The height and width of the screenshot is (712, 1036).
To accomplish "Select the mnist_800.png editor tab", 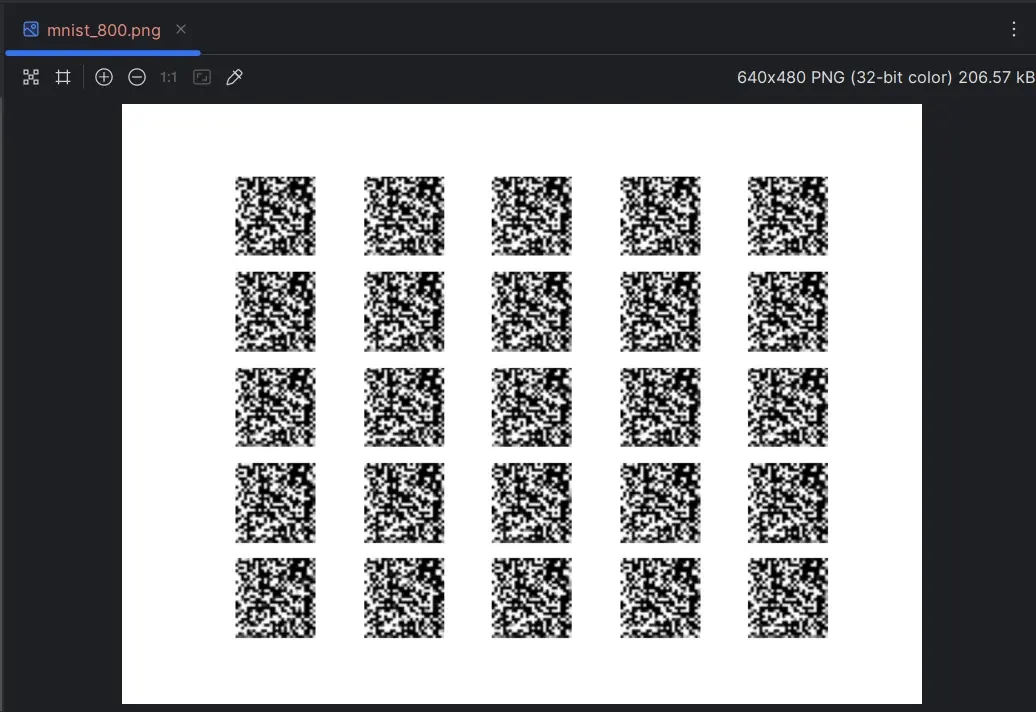I will 103,30.
